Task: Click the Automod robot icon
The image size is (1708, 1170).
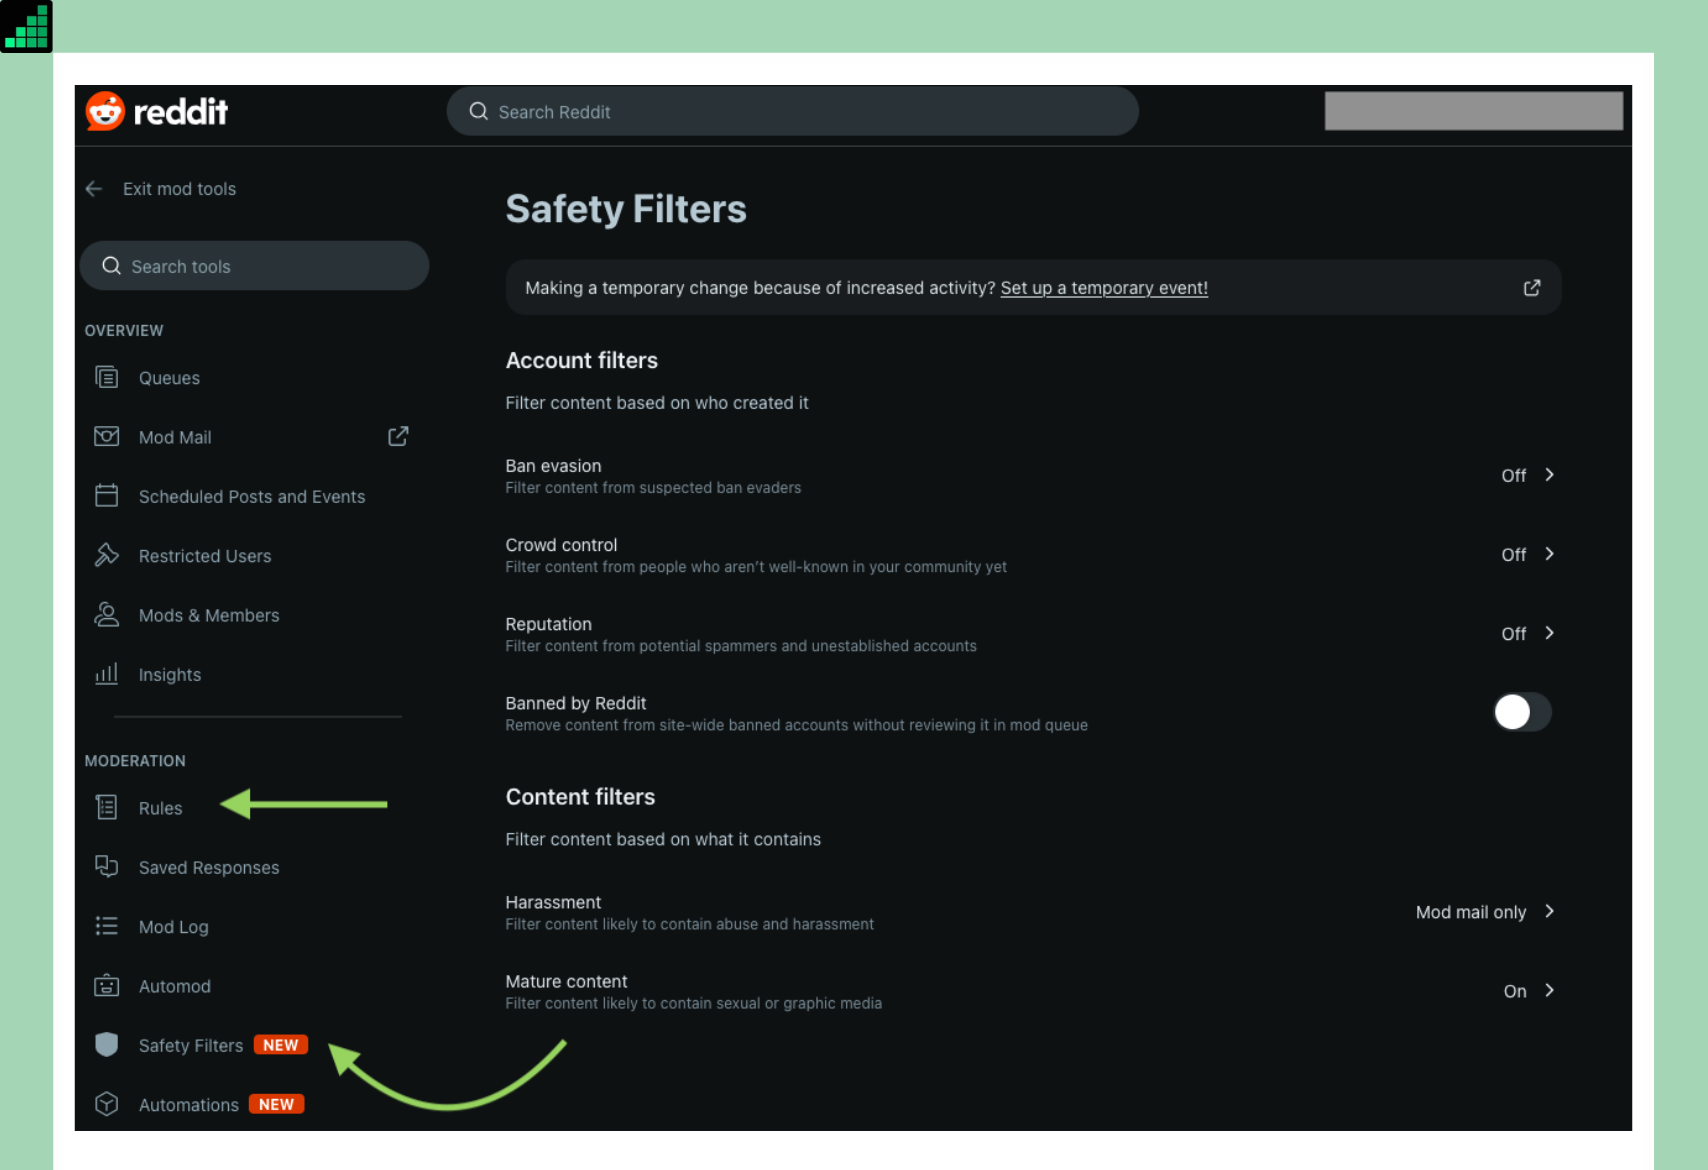Action: tap(106, 985)
